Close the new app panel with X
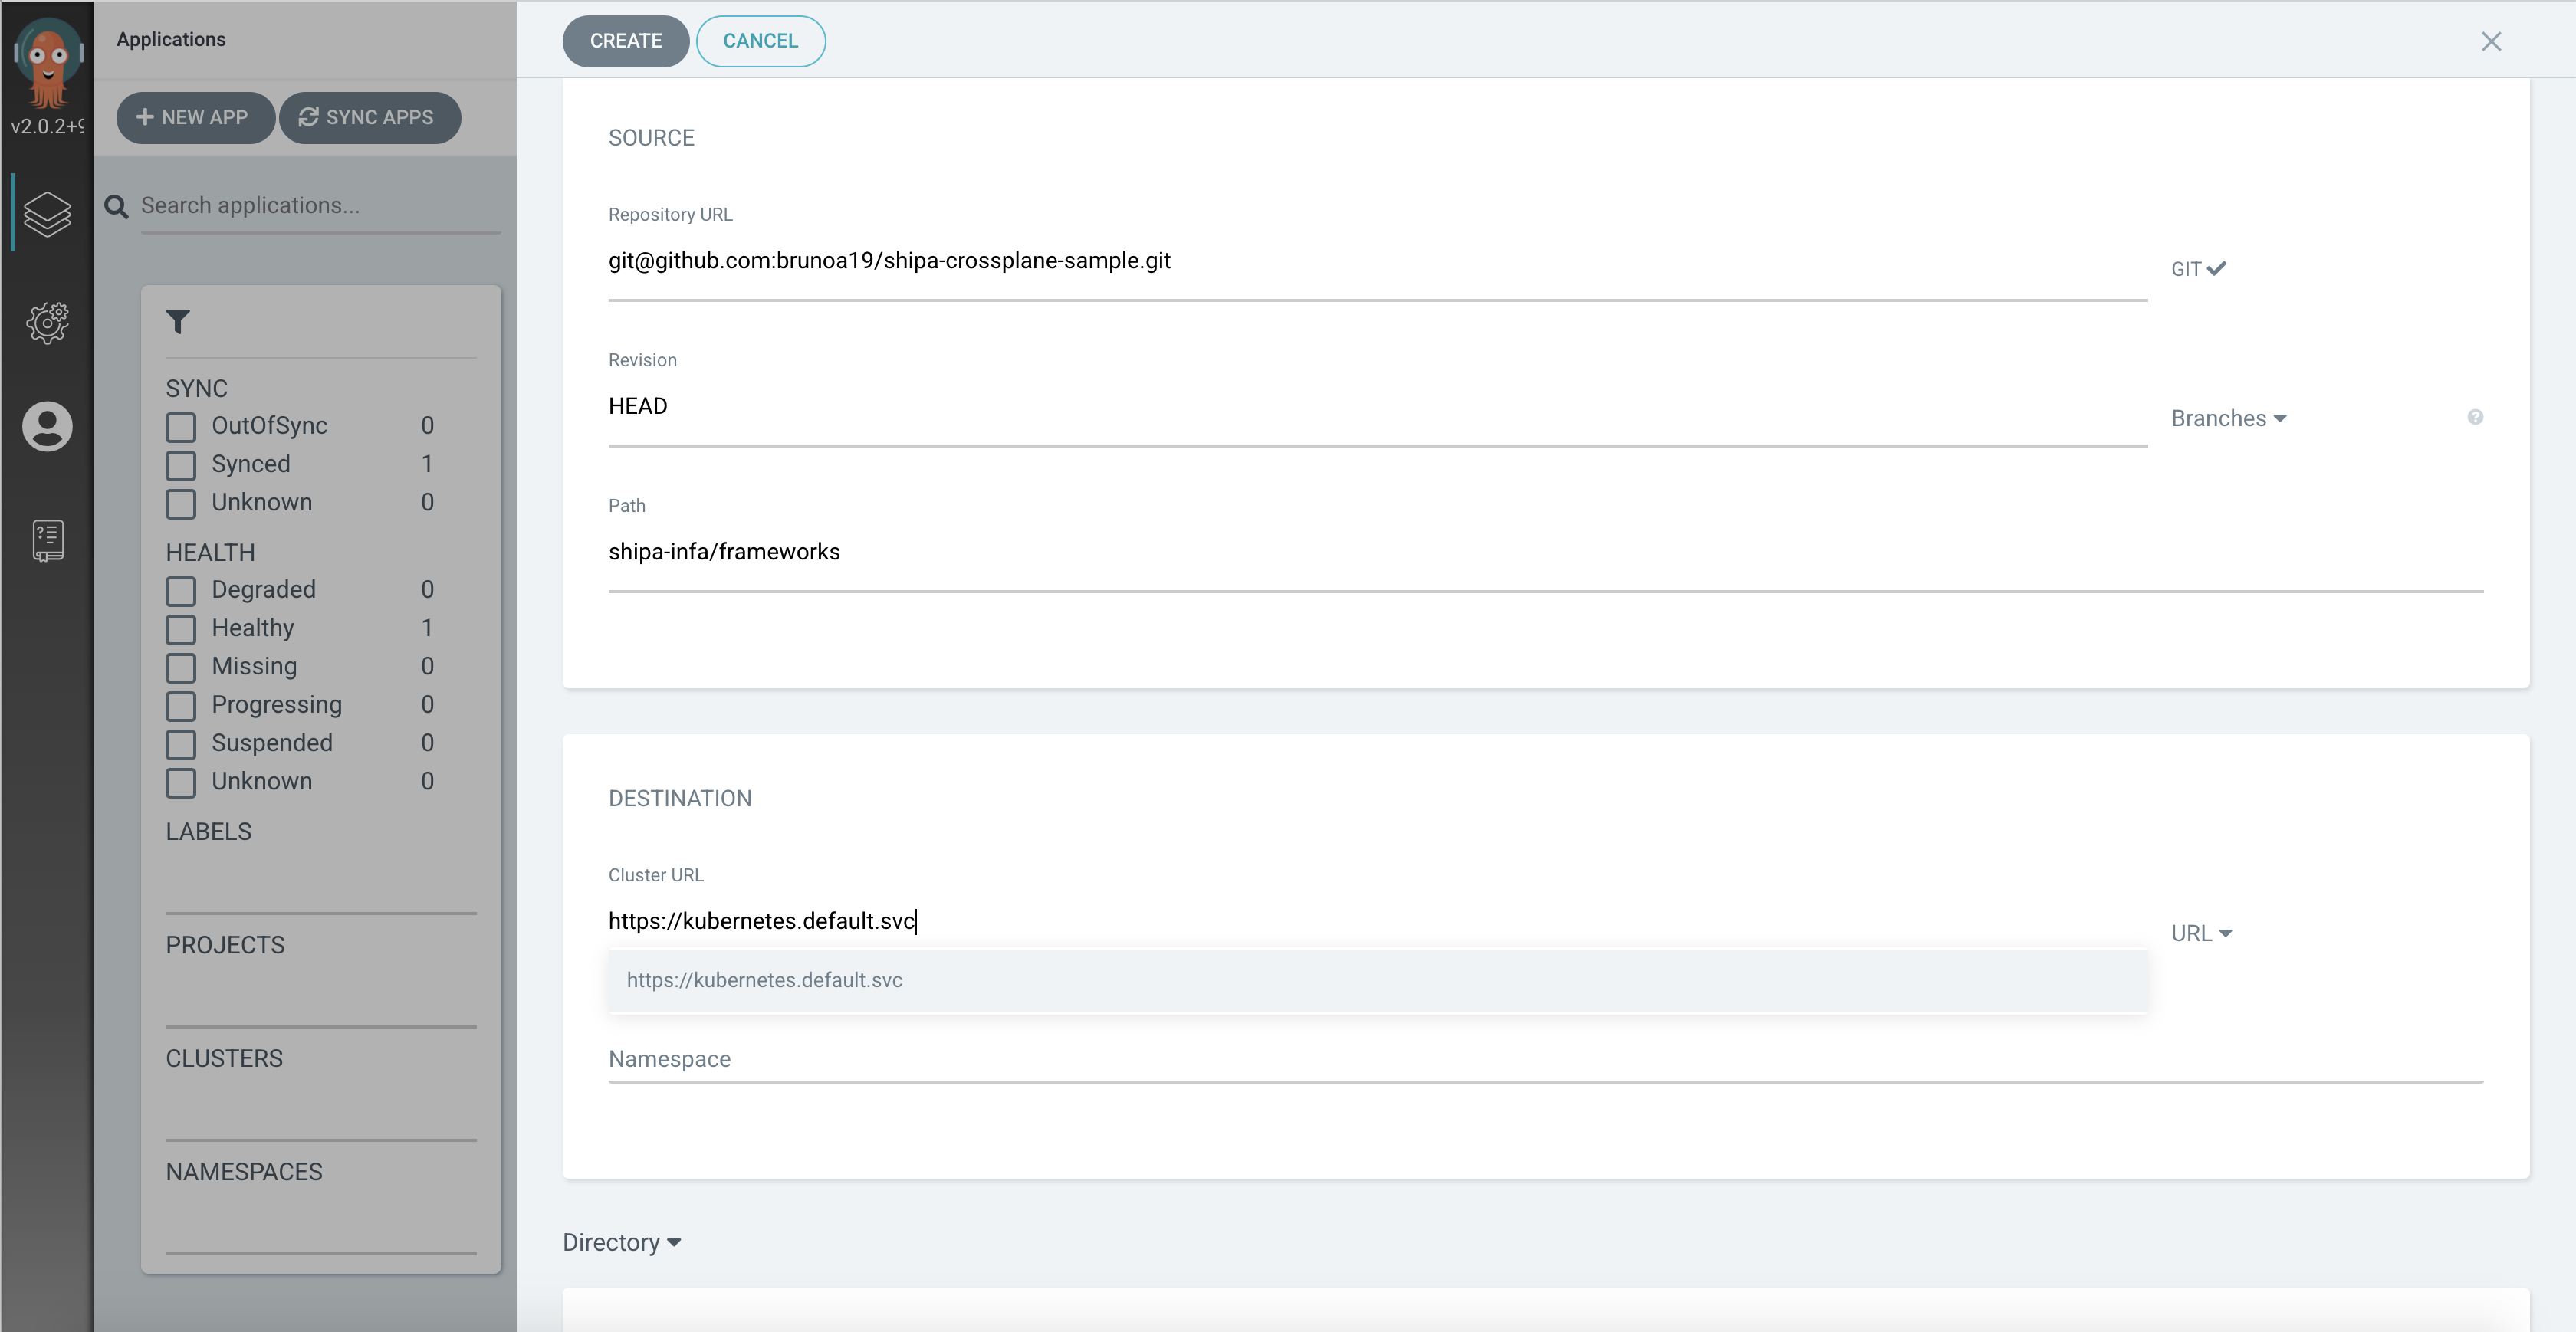Screen dimensions: 2576x1332 [2491, 41]
